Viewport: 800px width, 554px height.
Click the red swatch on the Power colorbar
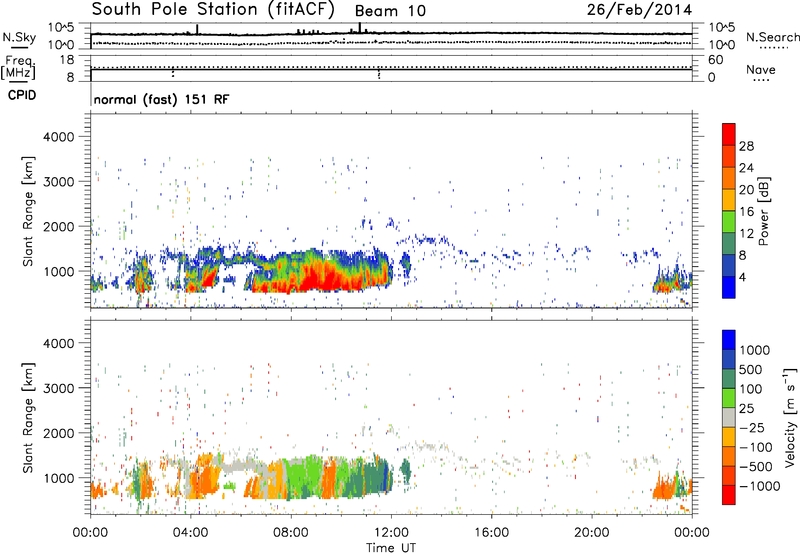[729, 134]
